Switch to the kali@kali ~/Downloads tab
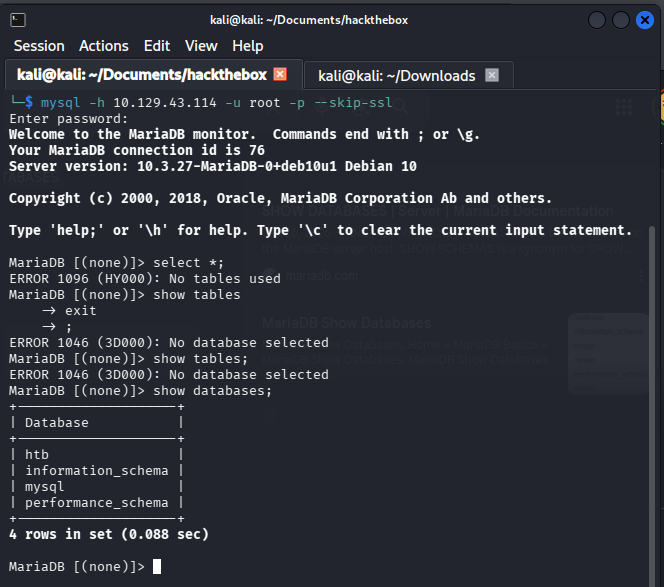This screenshot has height=587, width=664. 396,76
